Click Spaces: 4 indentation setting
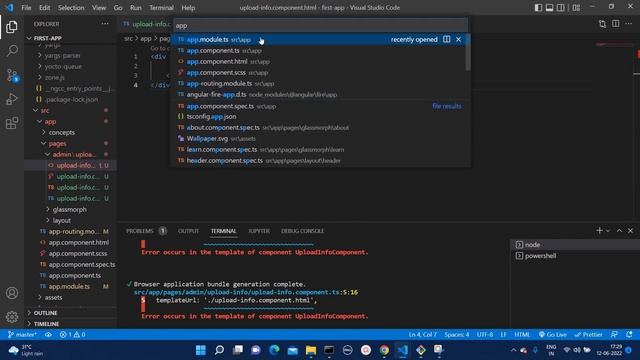The width and height of the screenshot is (640, 360). click(x=456, y=334)
